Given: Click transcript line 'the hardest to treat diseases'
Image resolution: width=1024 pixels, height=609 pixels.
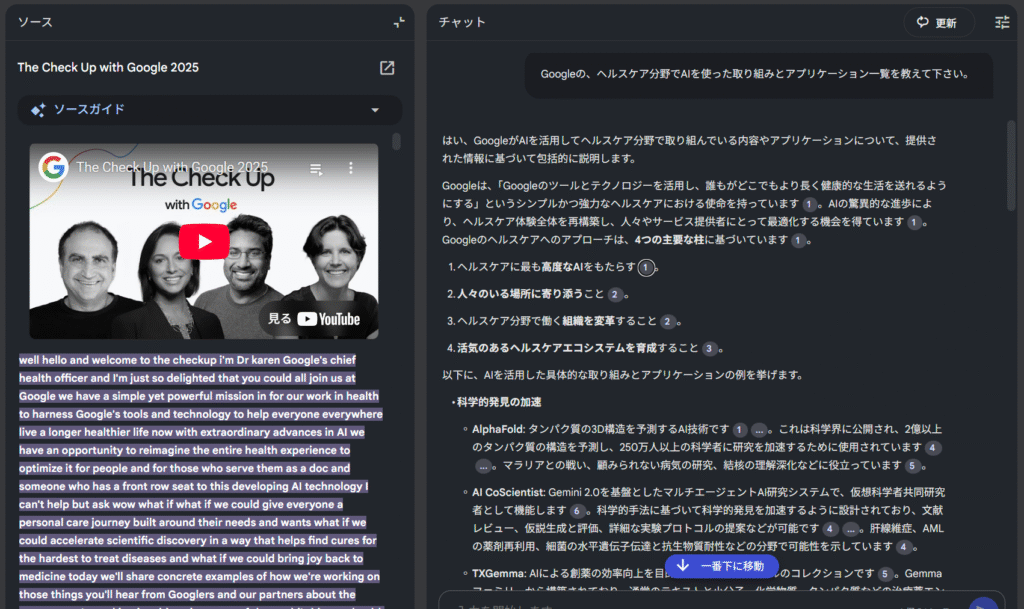Looking at the screenshot, I should 191,559.
